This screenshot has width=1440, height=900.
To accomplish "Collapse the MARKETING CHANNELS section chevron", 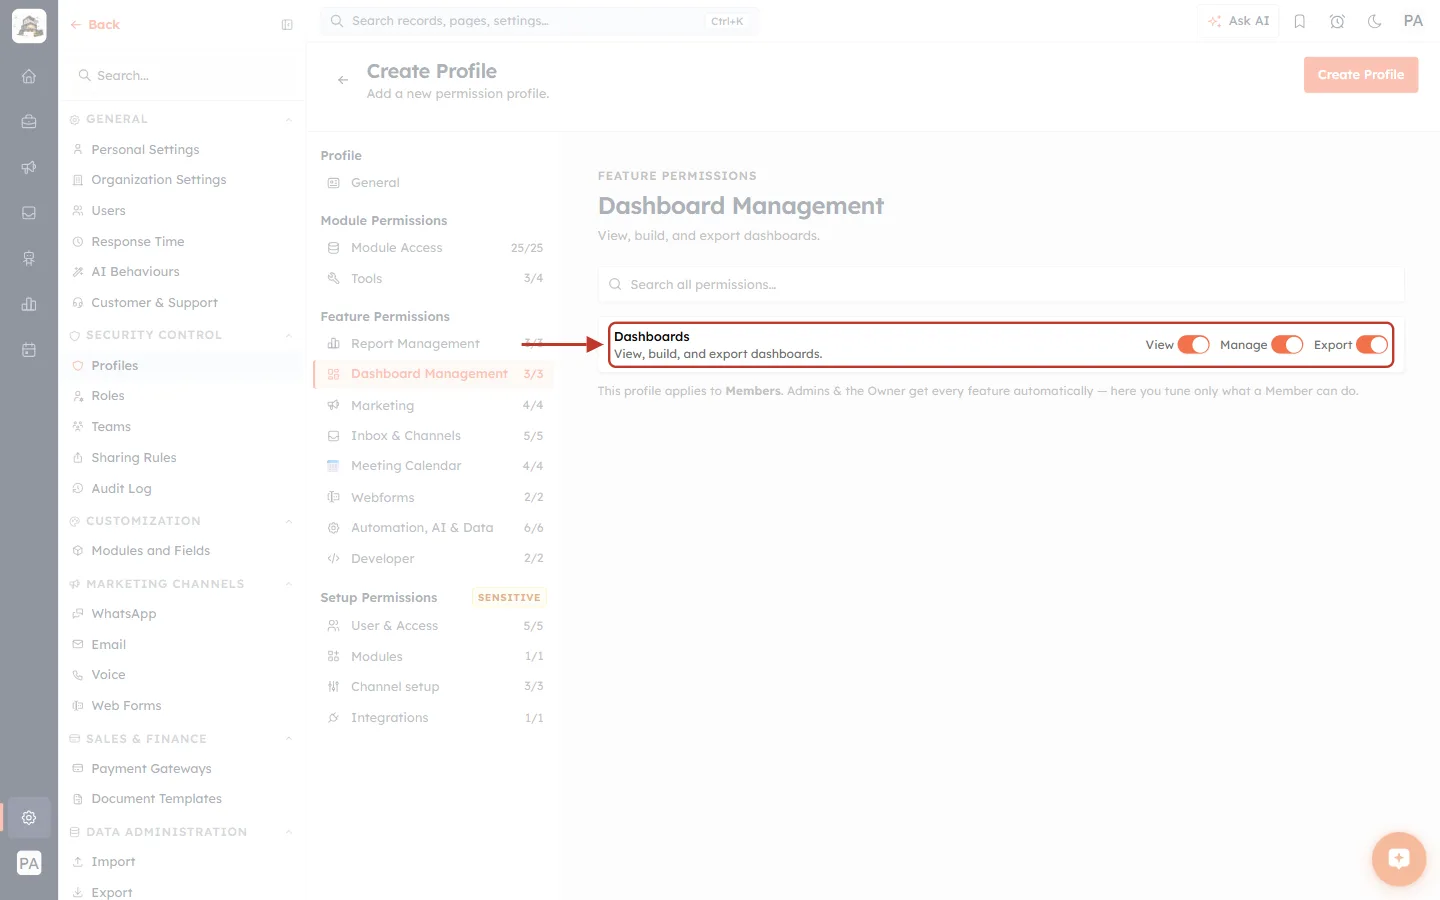I will [x=288, y=585].
